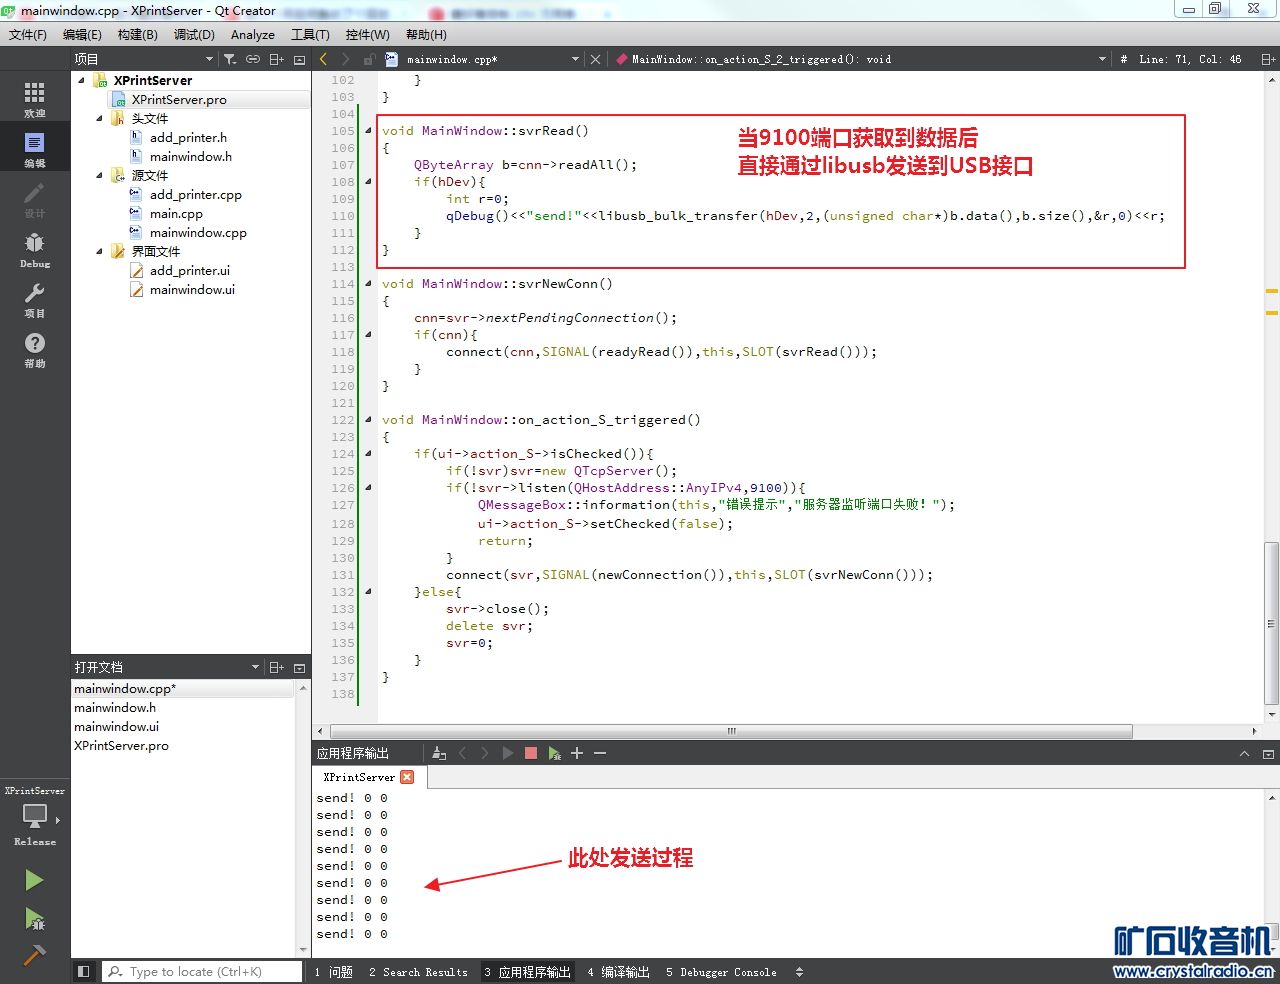This screenshot has width=1280, height=984.
Task: Open Debug mode in sidebar
Action: point(35,249)
